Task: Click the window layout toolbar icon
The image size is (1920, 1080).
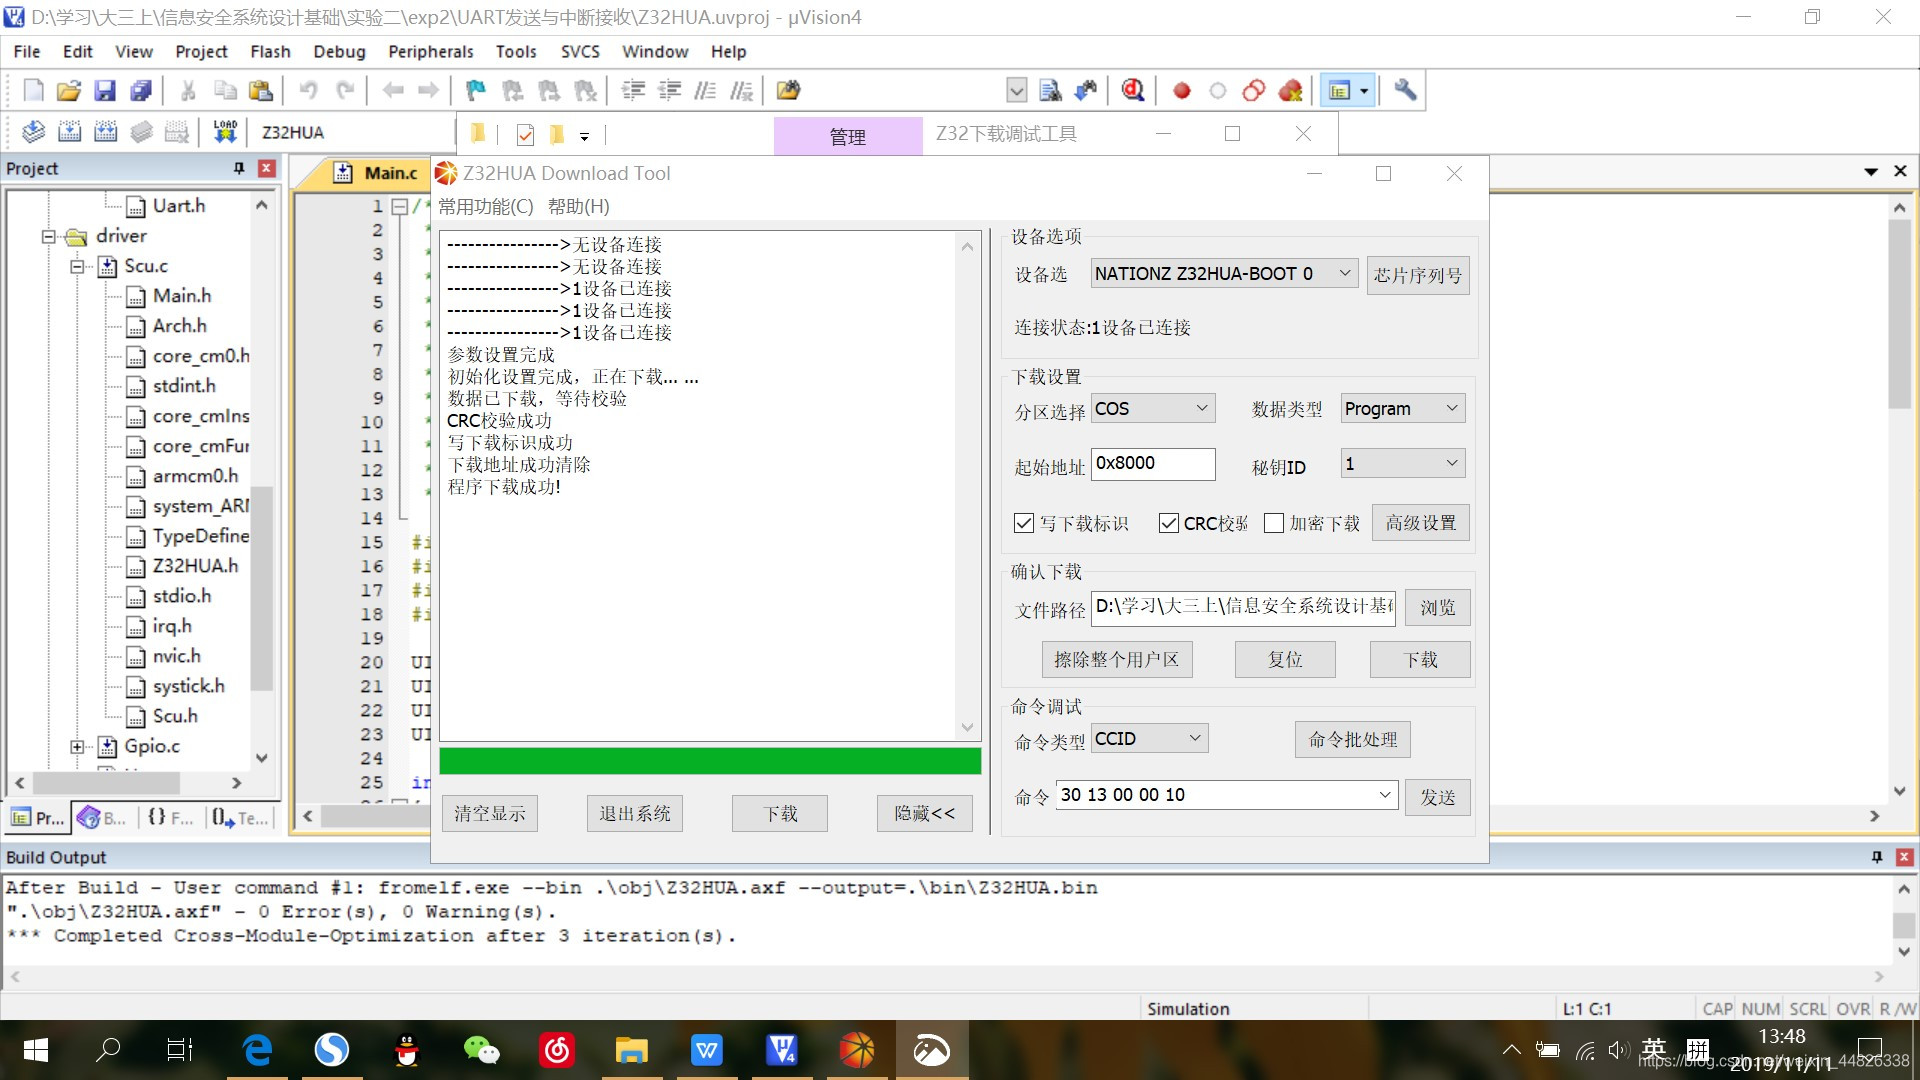Action: pyautogui.click(x=1339, y=91)
